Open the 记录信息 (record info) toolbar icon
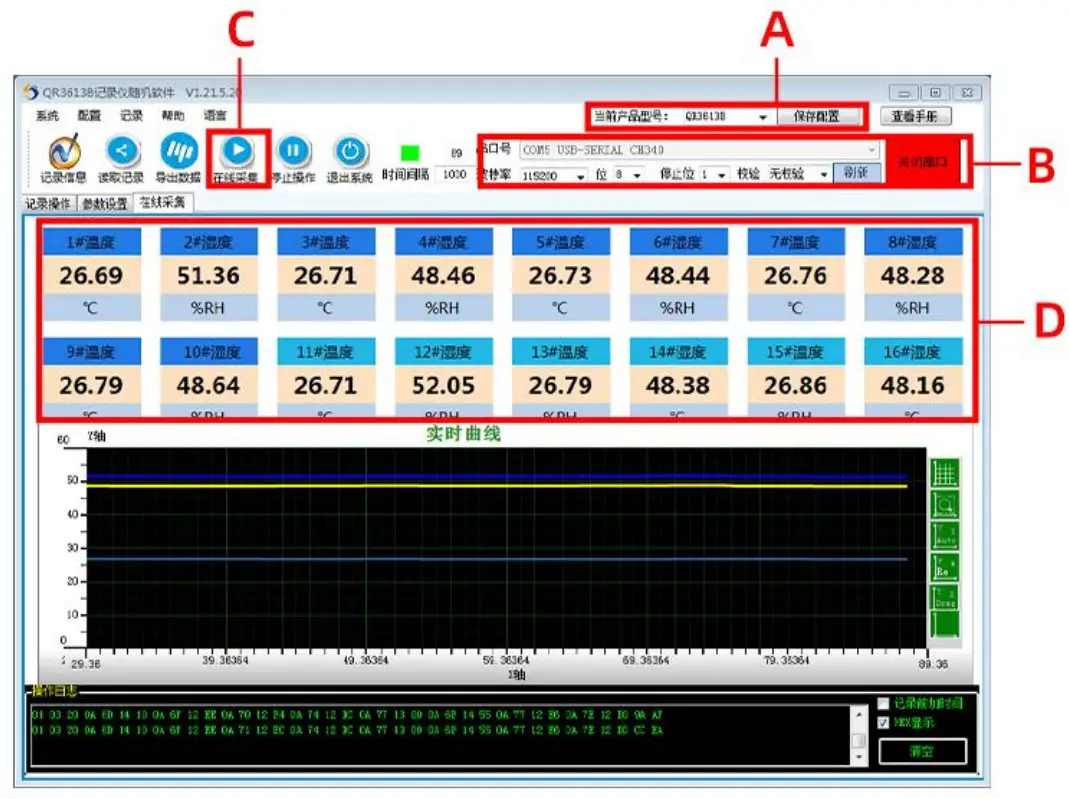Image resolution: width=1069 pixels, height=799 pixels. pyautogui.click(x=64, y=152)
